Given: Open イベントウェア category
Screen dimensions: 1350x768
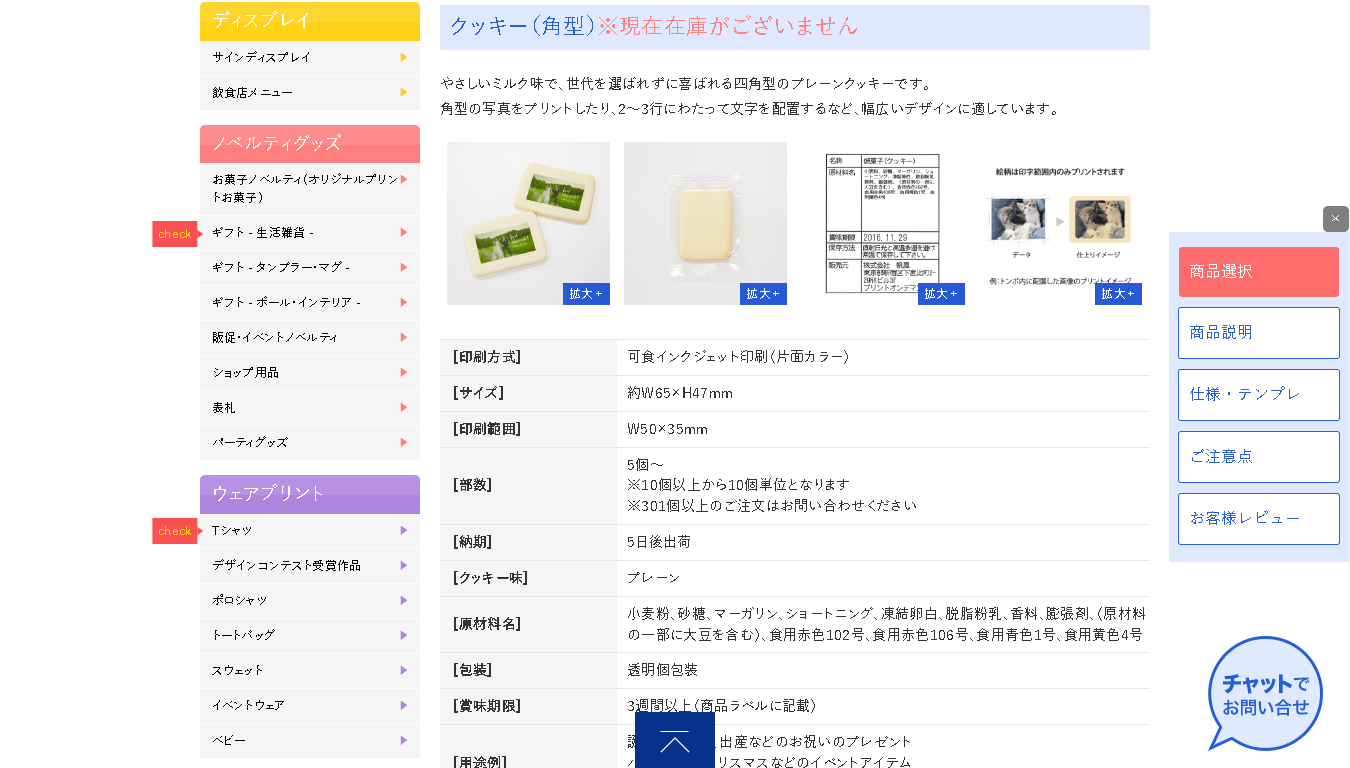Looking at the screenshot, I should 310,705.
